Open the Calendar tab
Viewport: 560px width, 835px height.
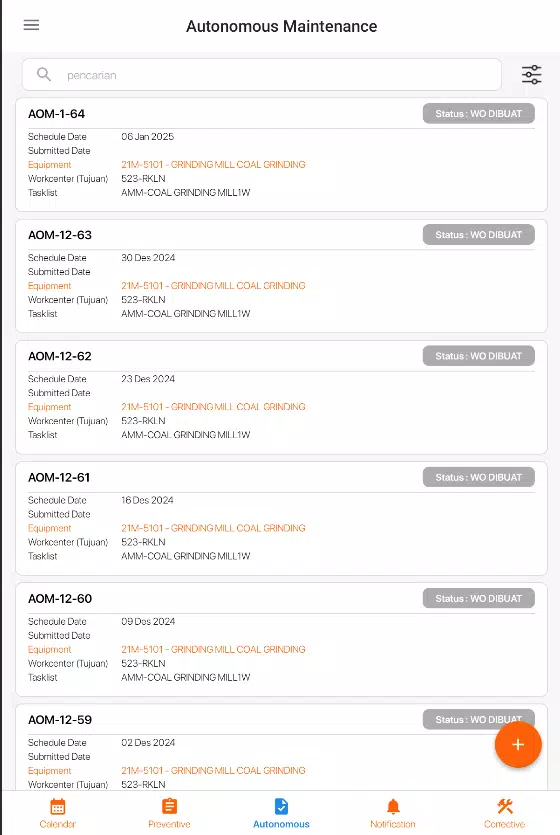57,813
